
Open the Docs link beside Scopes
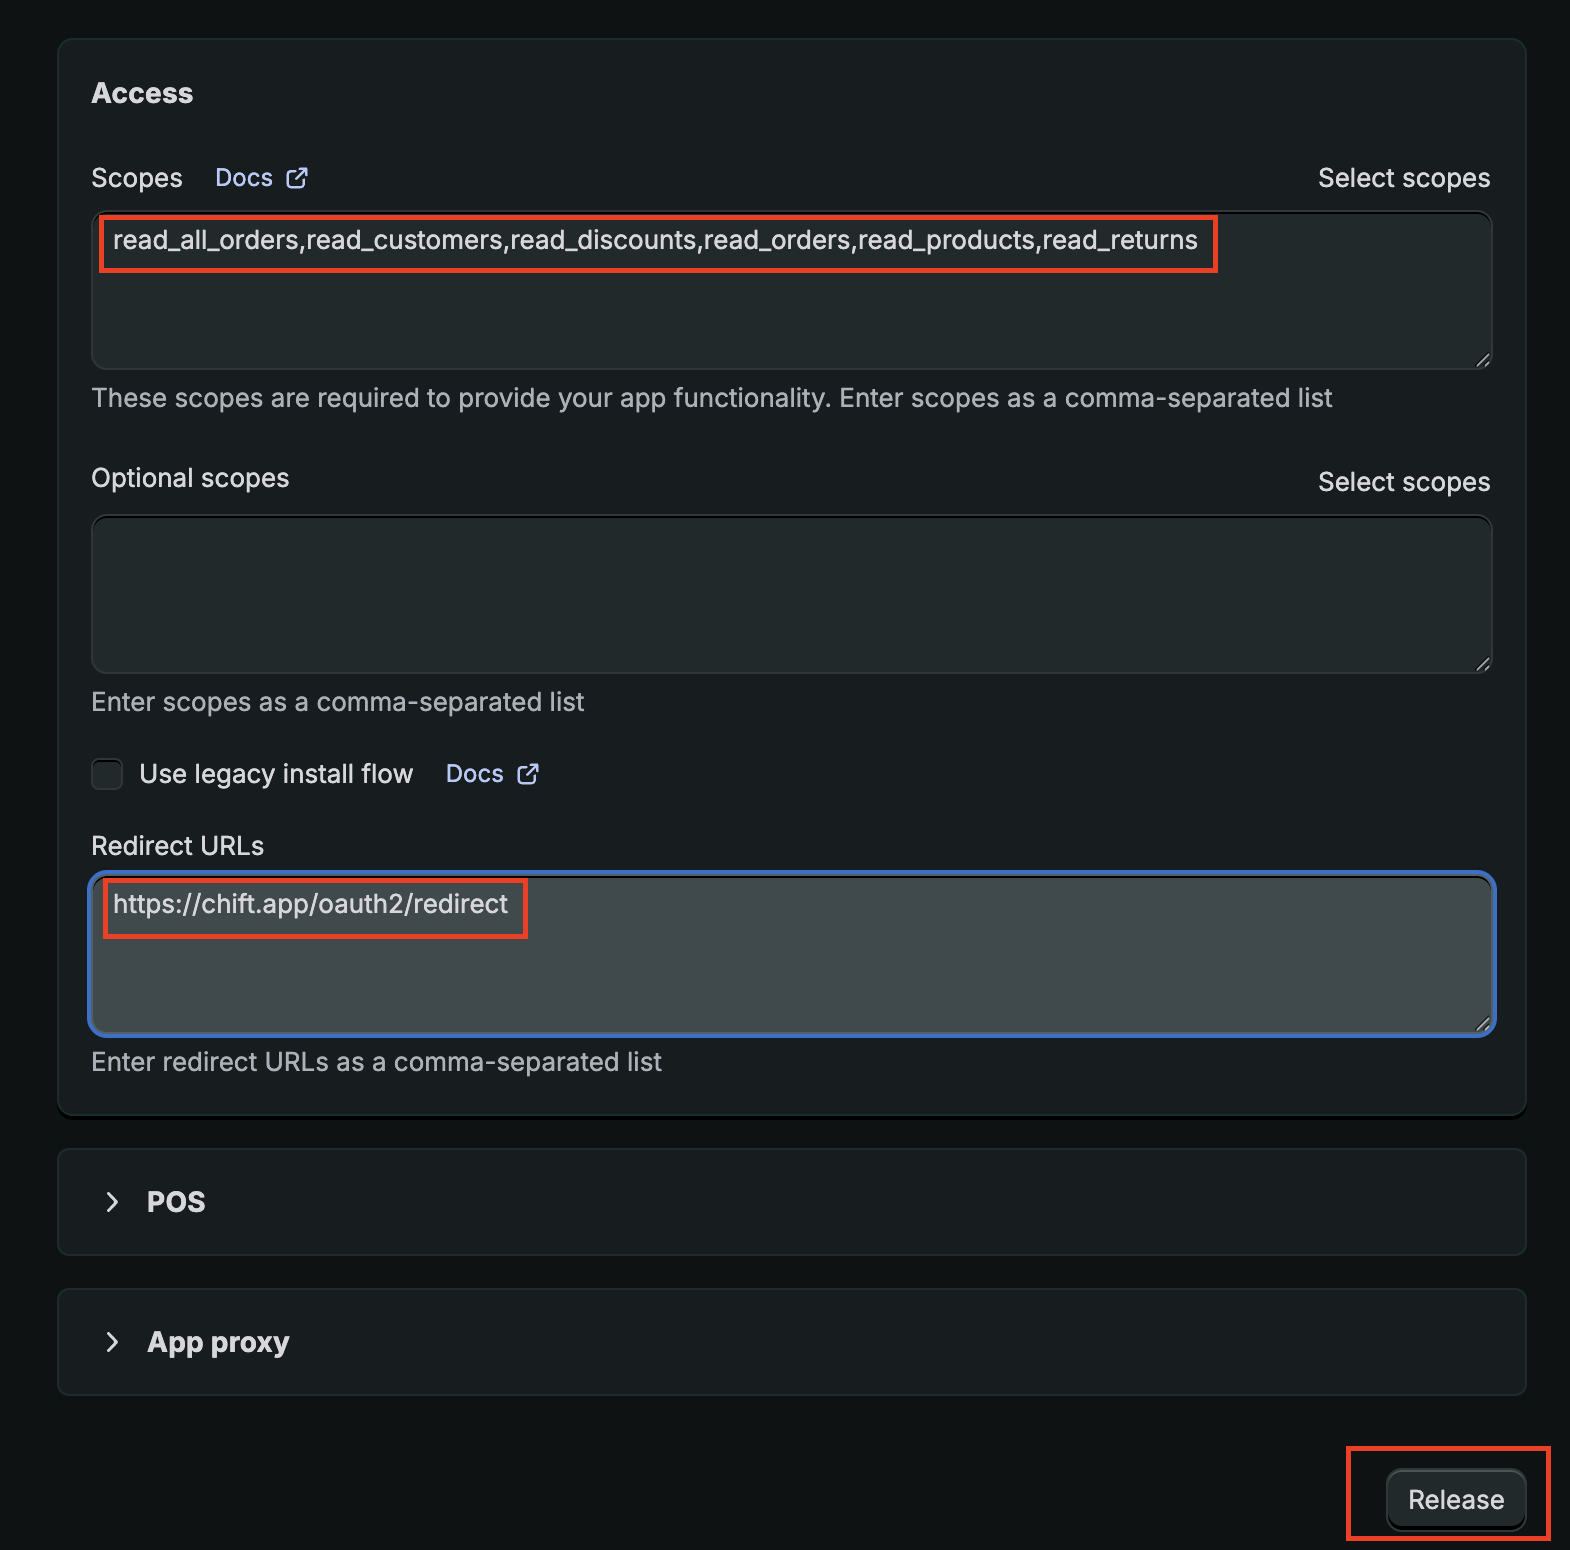tap(244, 178)
